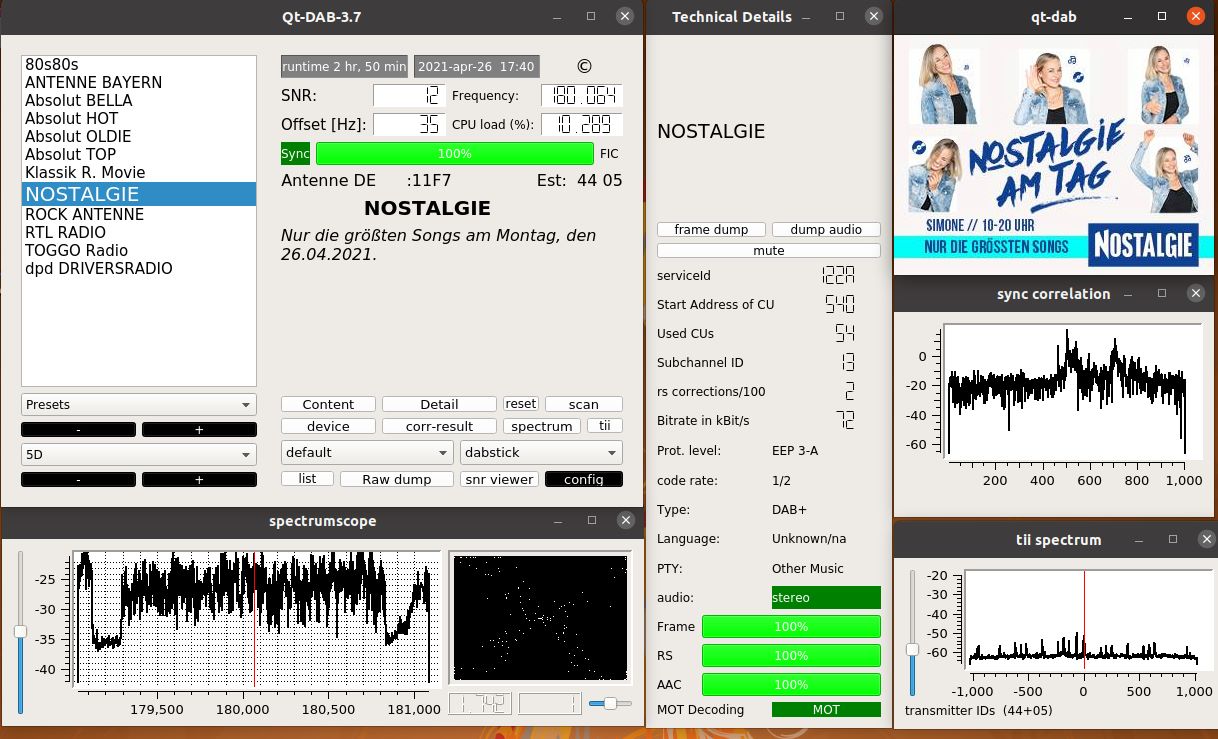The image size is (1218, 739).
Task: Click the runtime label
Action: 345,67
